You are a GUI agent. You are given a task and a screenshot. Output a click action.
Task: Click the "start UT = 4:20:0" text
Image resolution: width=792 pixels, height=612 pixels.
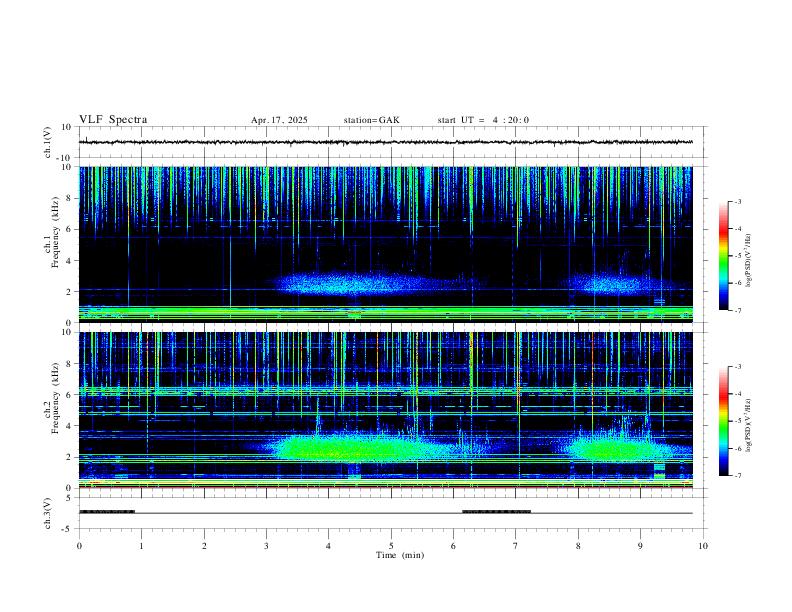pos(483,120)
